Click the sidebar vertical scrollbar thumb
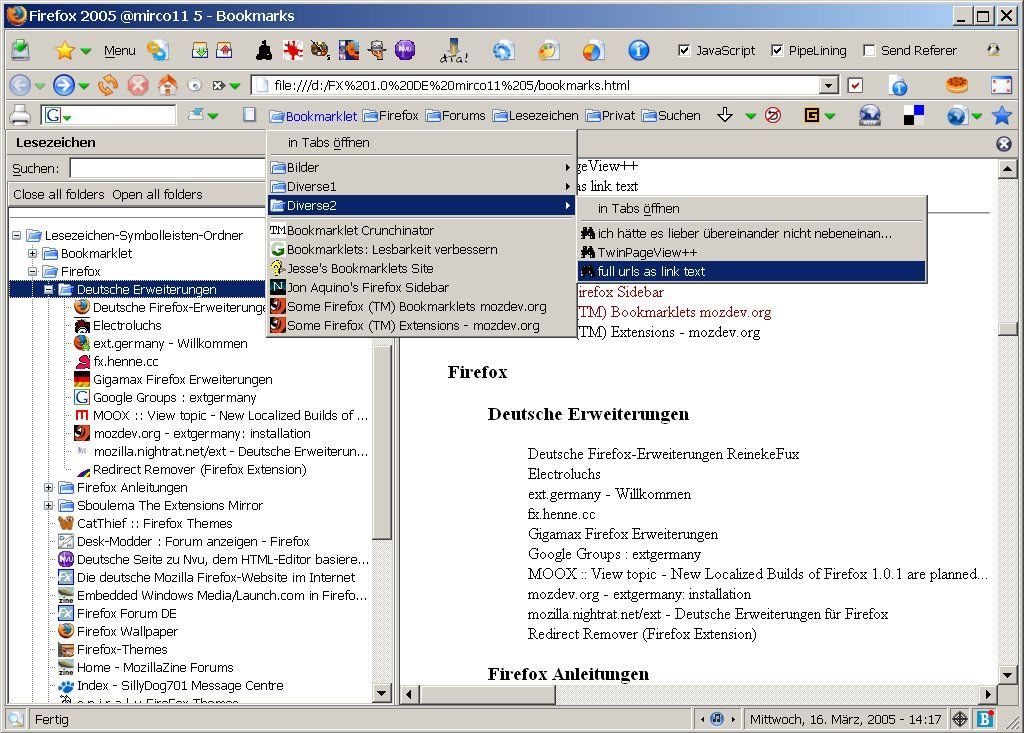 (382, 440)
